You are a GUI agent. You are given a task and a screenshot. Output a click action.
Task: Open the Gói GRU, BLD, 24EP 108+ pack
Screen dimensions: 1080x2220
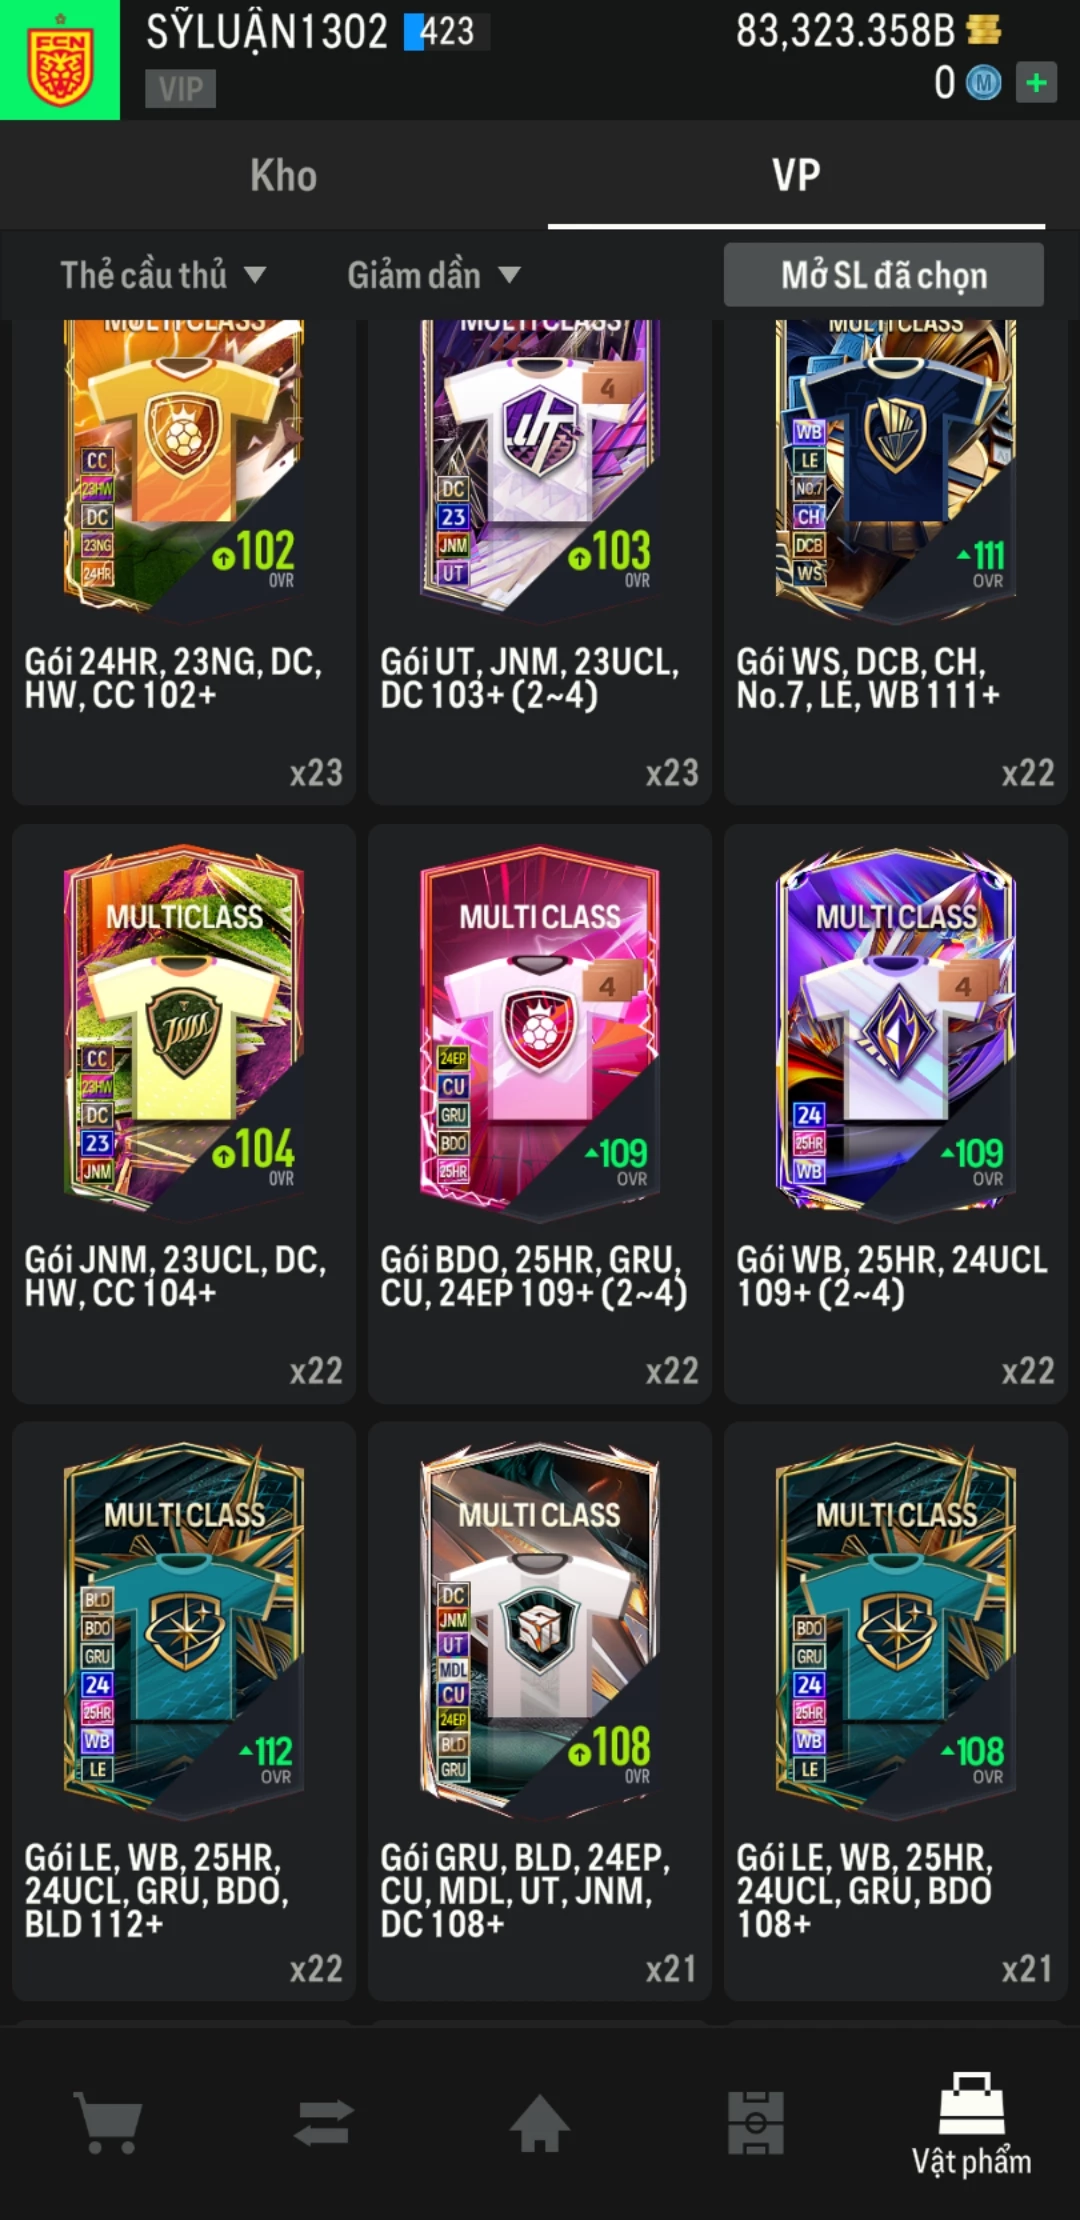(540, 1712)
